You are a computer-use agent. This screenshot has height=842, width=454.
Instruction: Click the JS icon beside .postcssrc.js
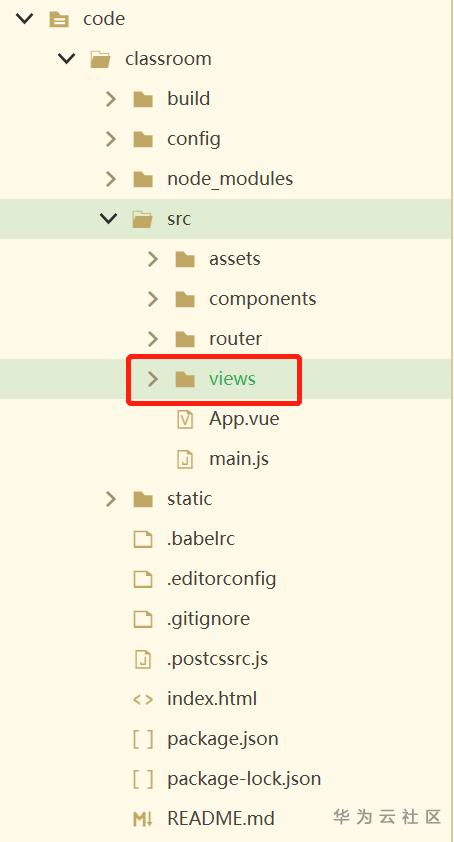(x=143, y=659)
